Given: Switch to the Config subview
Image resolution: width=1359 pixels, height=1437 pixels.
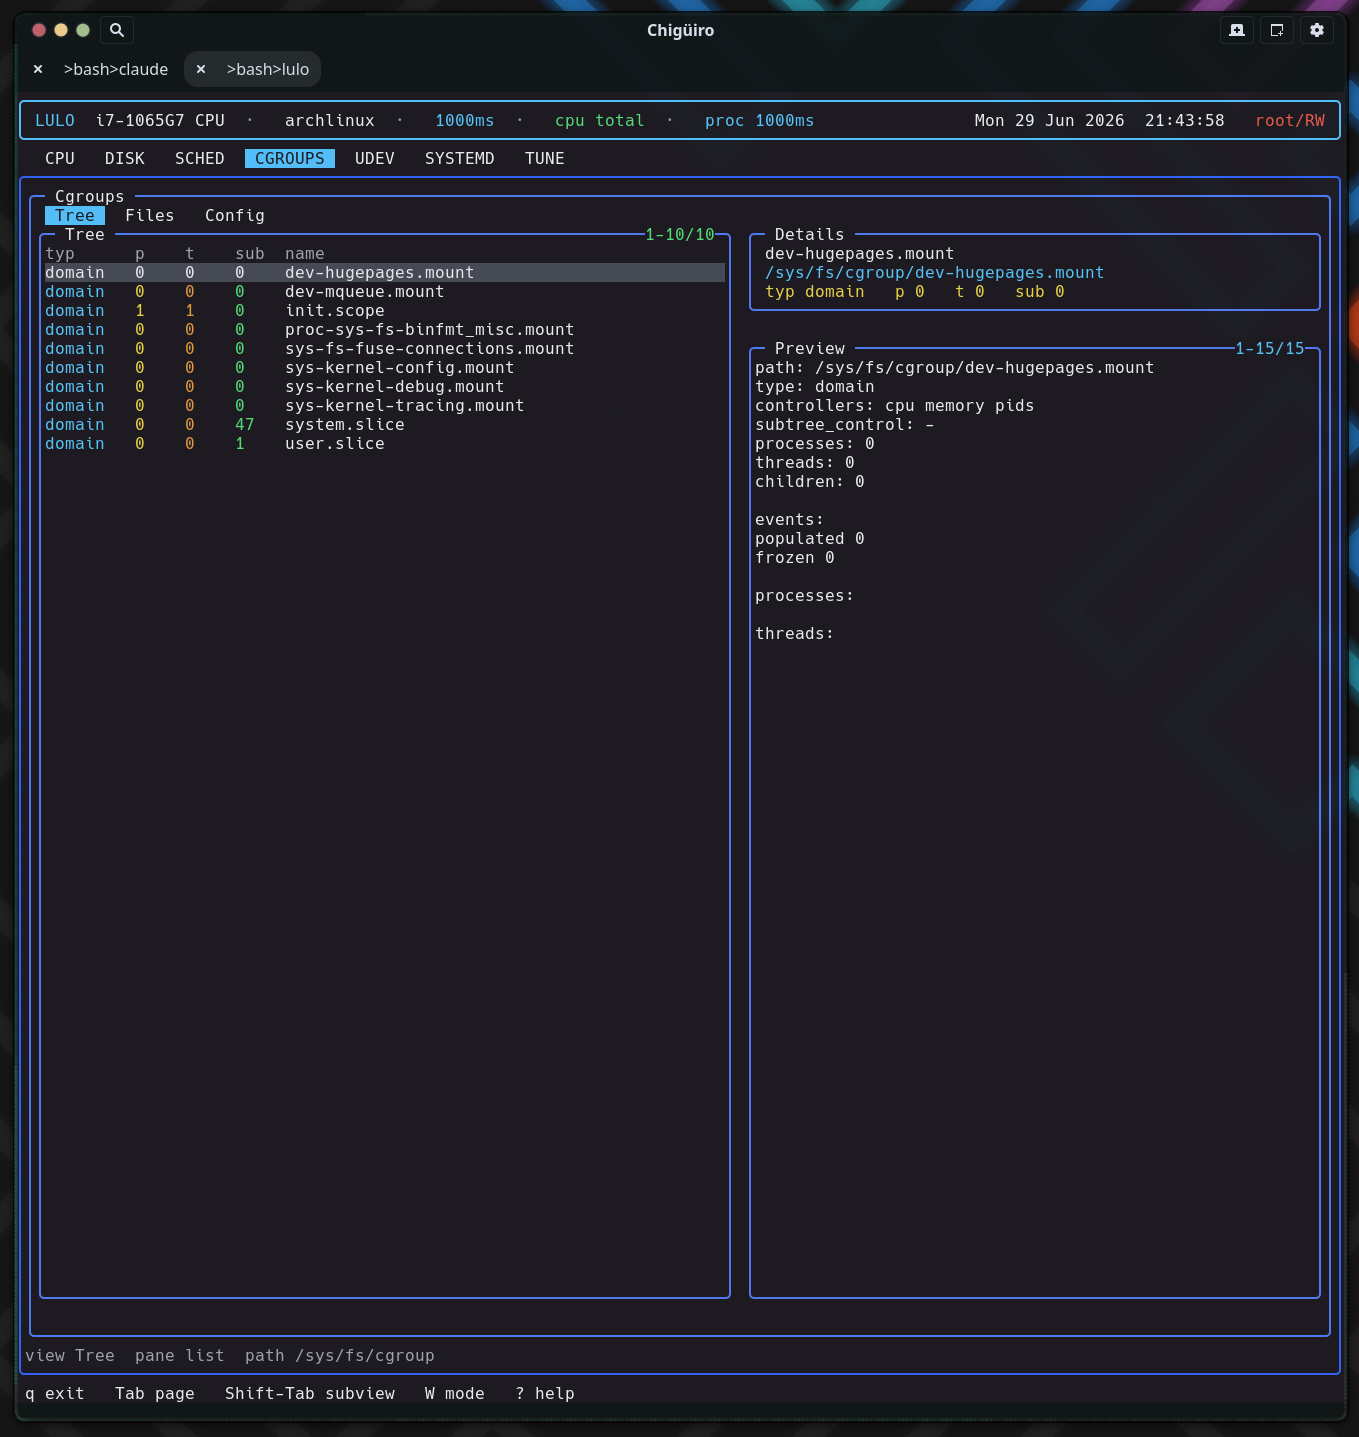Looking at the screenshot, I should (x=235, y=215).
